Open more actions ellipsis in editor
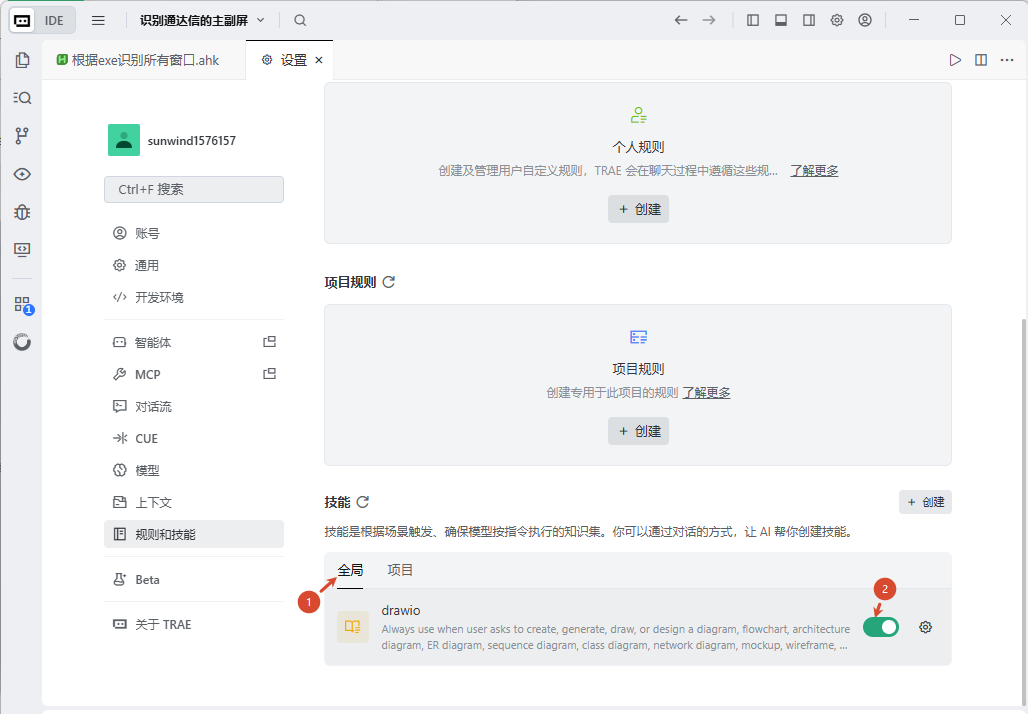 [x=1007, y=60]
